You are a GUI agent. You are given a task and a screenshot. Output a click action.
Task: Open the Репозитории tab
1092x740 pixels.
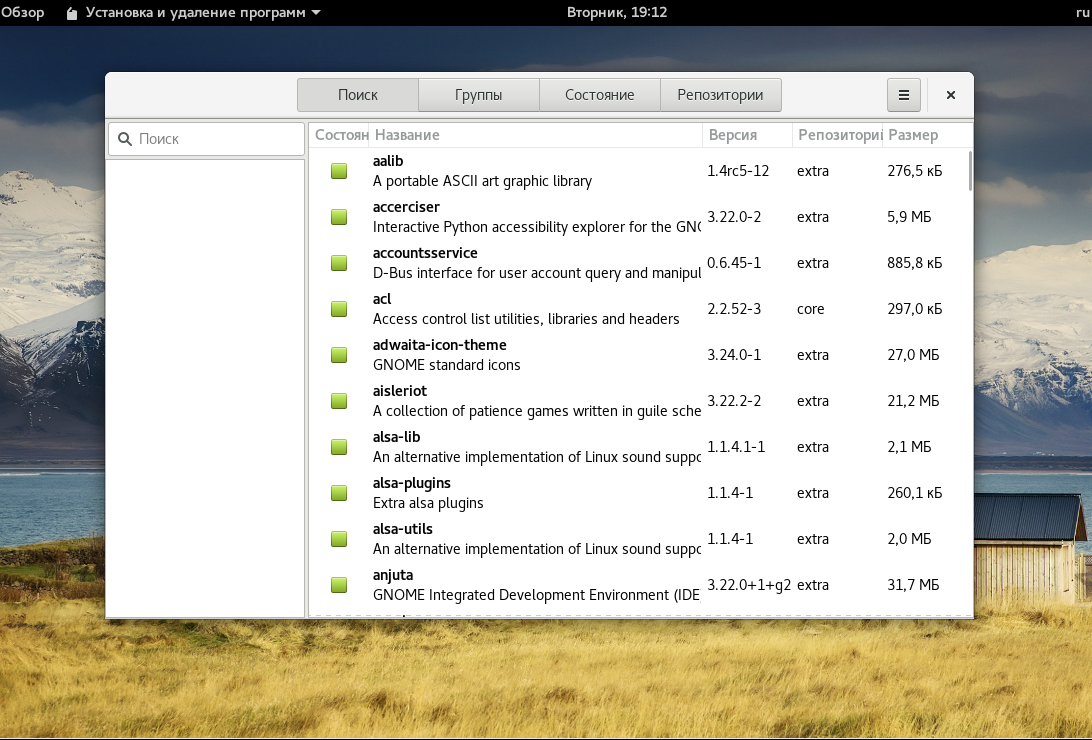click(x=721, y=94)
